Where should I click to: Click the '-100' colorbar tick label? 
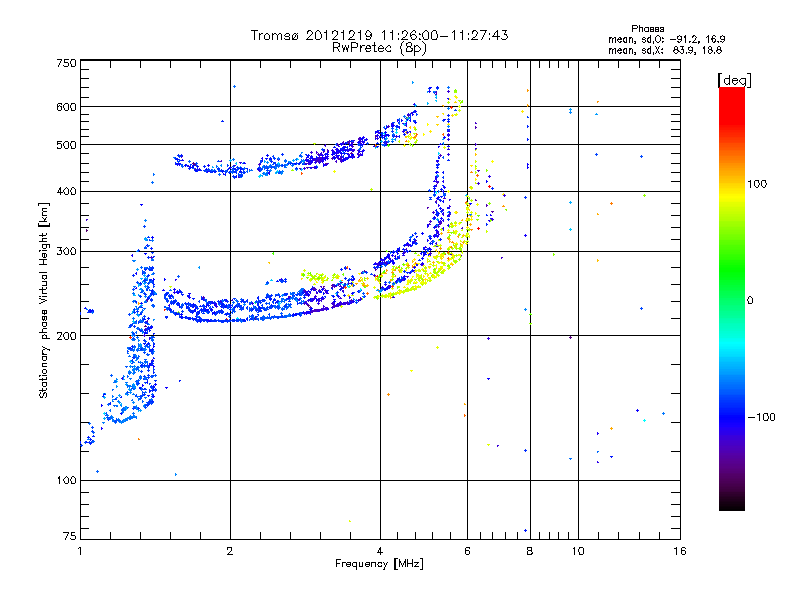(x=761, y=417)
